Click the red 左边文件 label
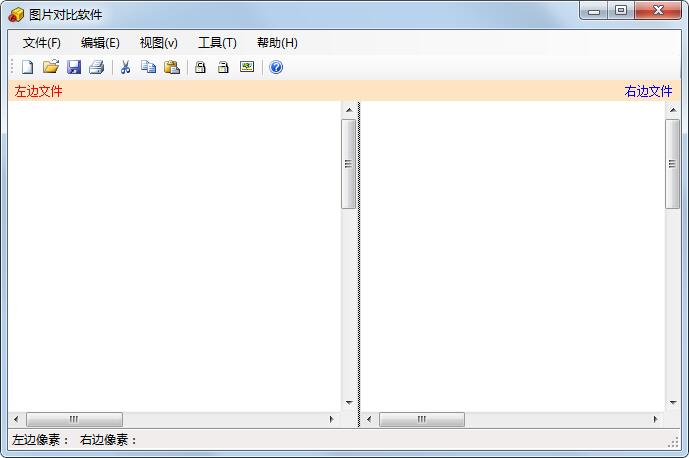The height and width of the screenshot is (458, 689). pyautogui.click(x=39, y=91)
